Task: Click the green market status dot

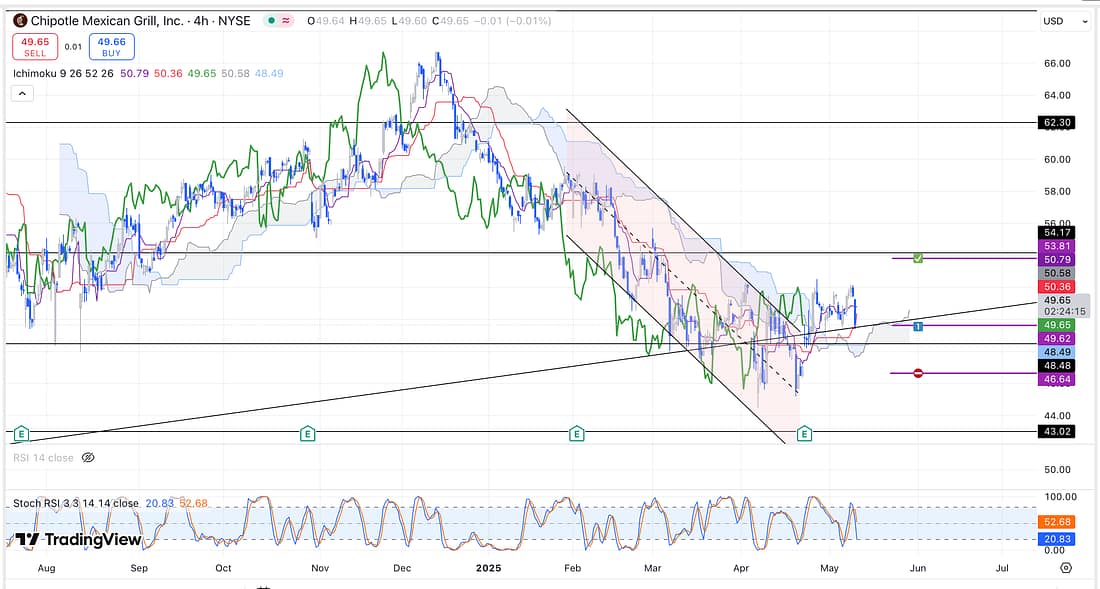Action: click(x=272, y=20)
